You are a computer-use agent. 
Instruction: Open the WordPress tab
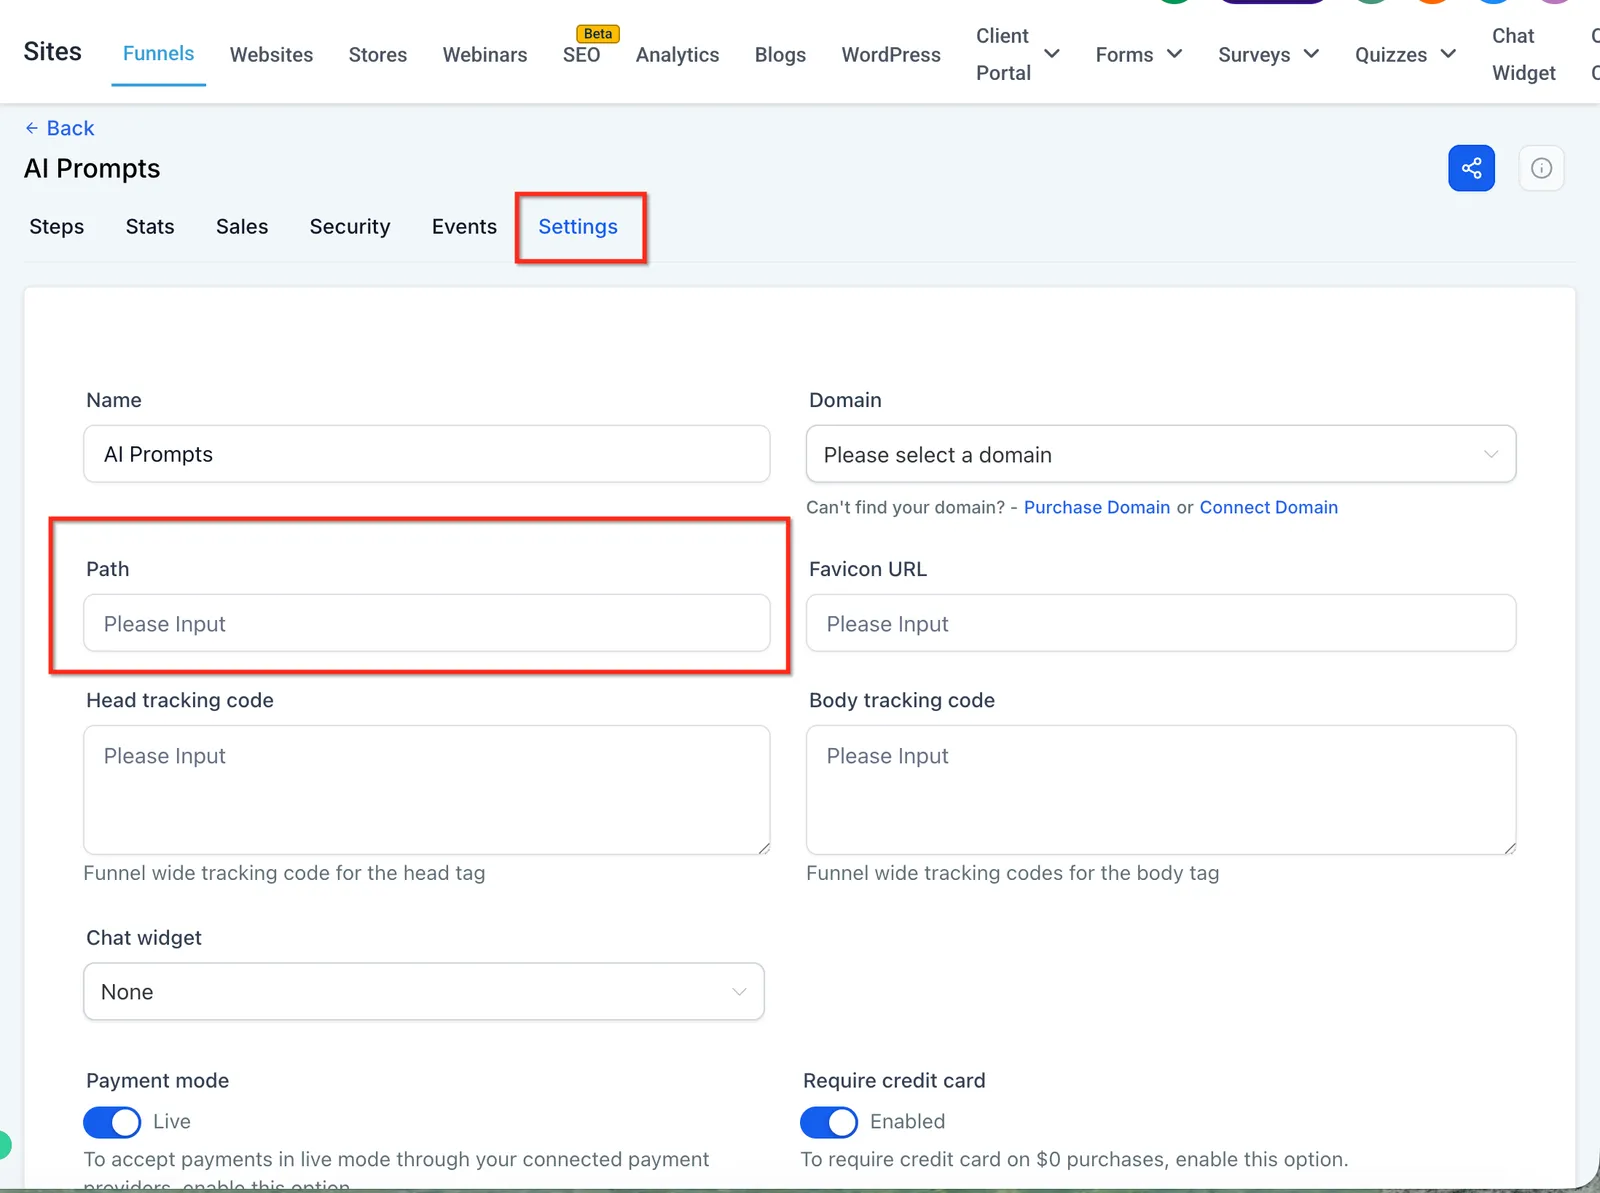[x=891, y=54]
